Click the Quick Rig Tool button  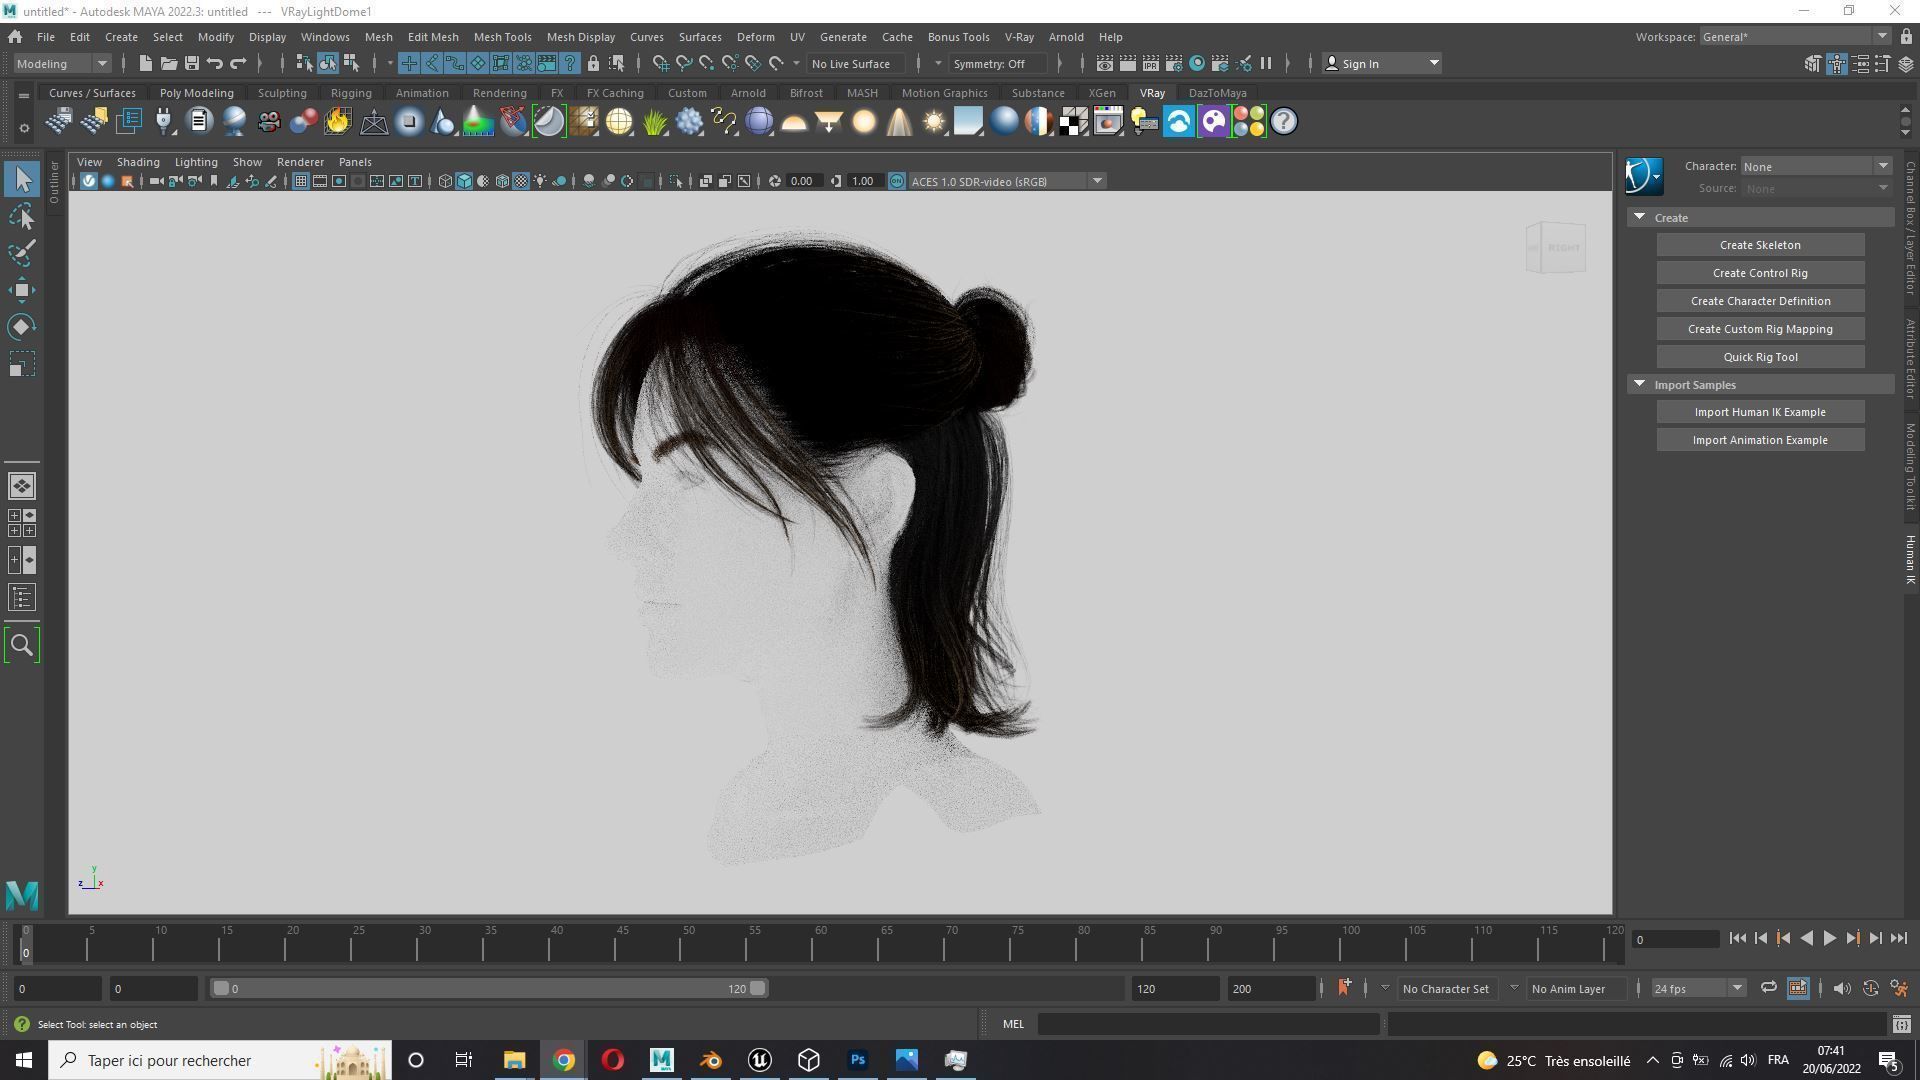click(1760, 357)
